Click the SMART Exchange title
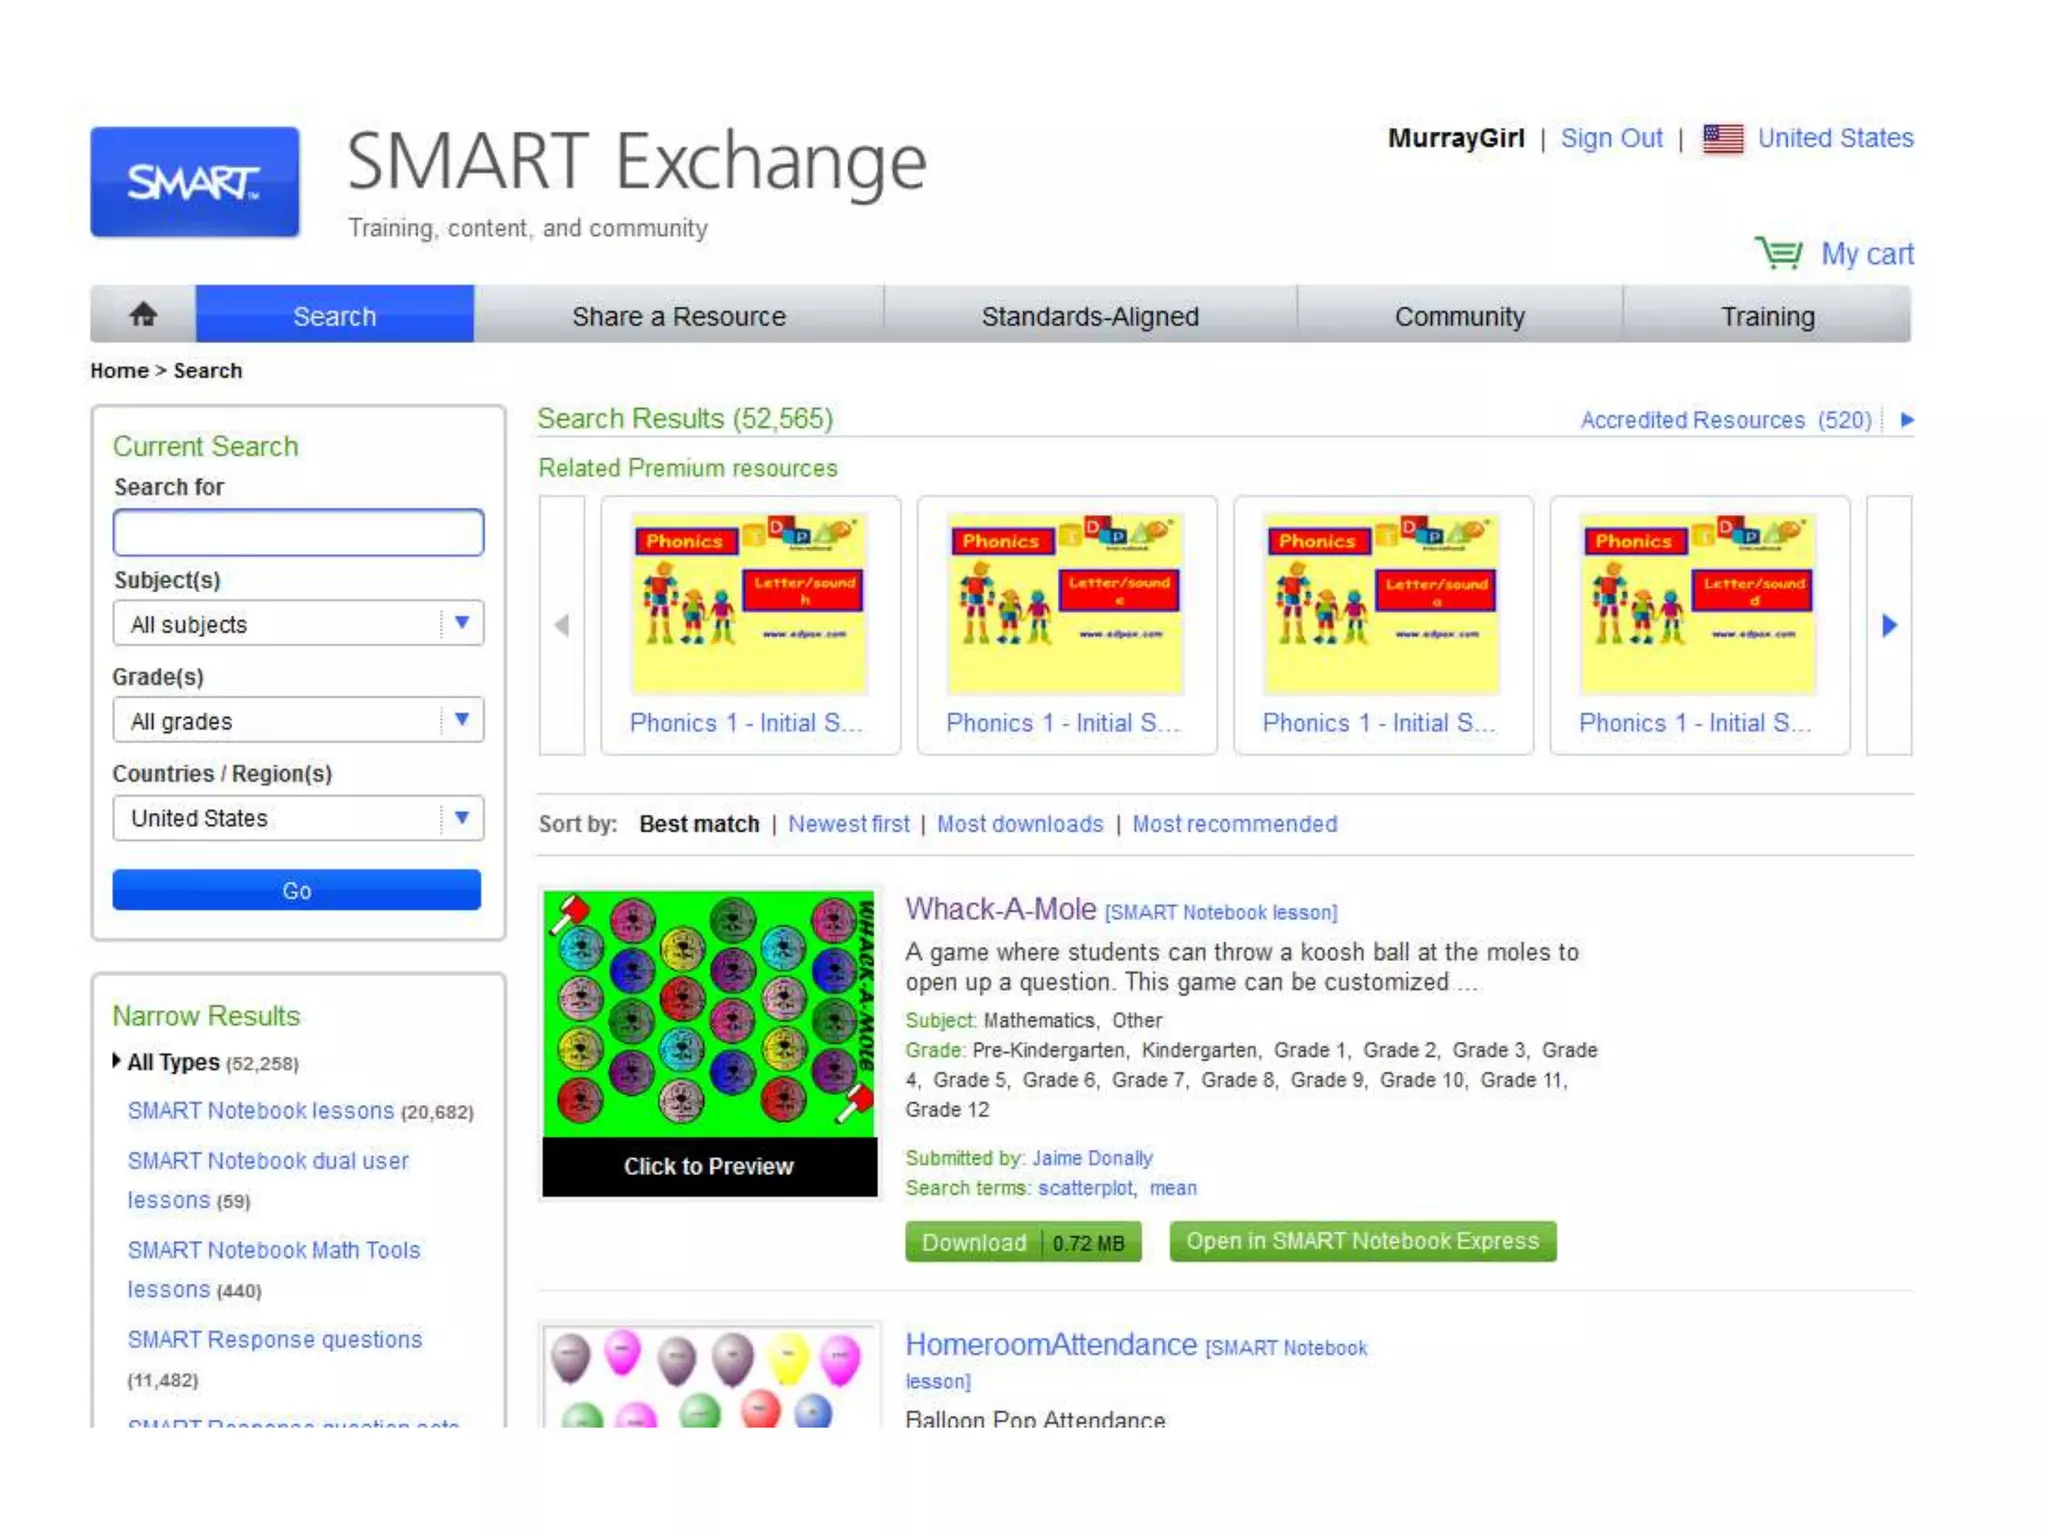 coord(637,161)
